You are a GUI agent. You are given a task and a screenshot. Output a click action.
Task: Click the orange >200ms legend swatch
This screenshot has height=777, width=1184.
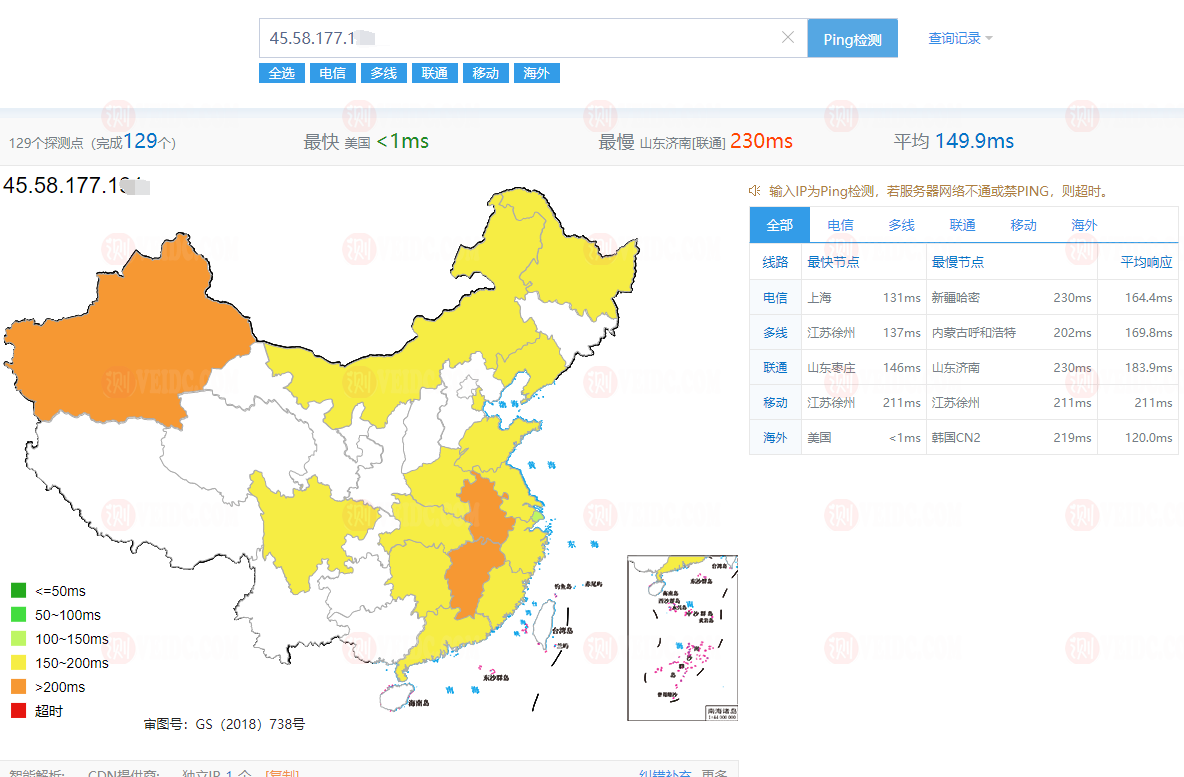pos(17,687)
